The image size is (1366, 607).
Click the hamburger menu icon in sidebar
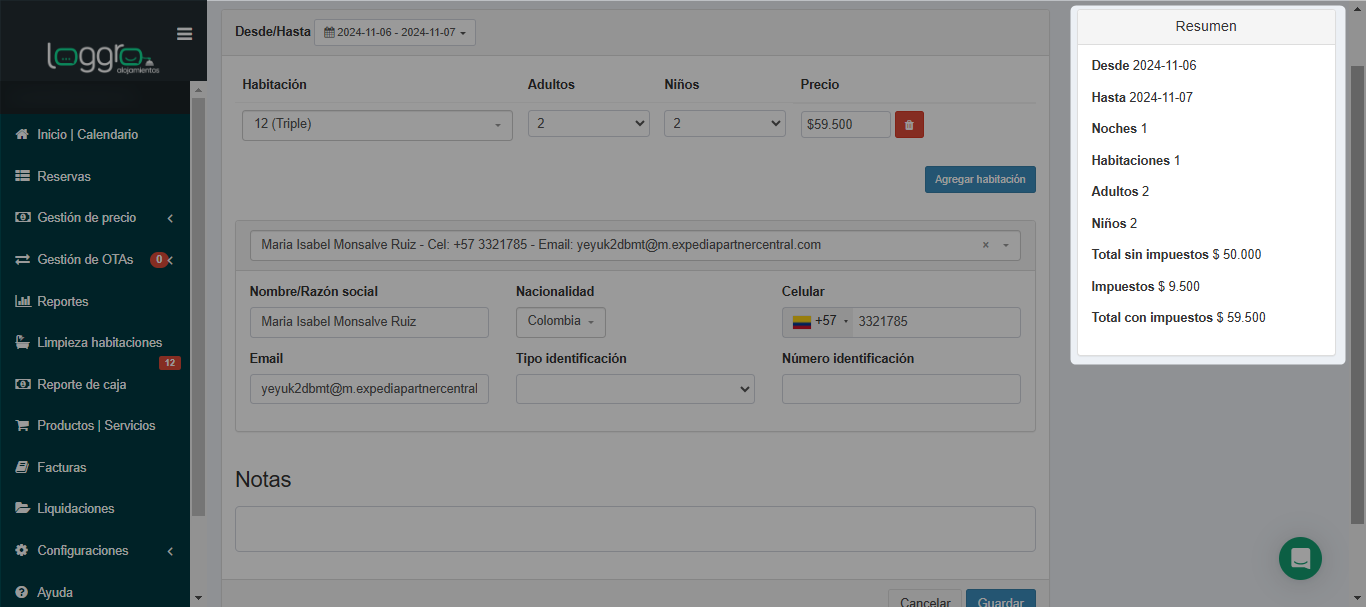184,34
